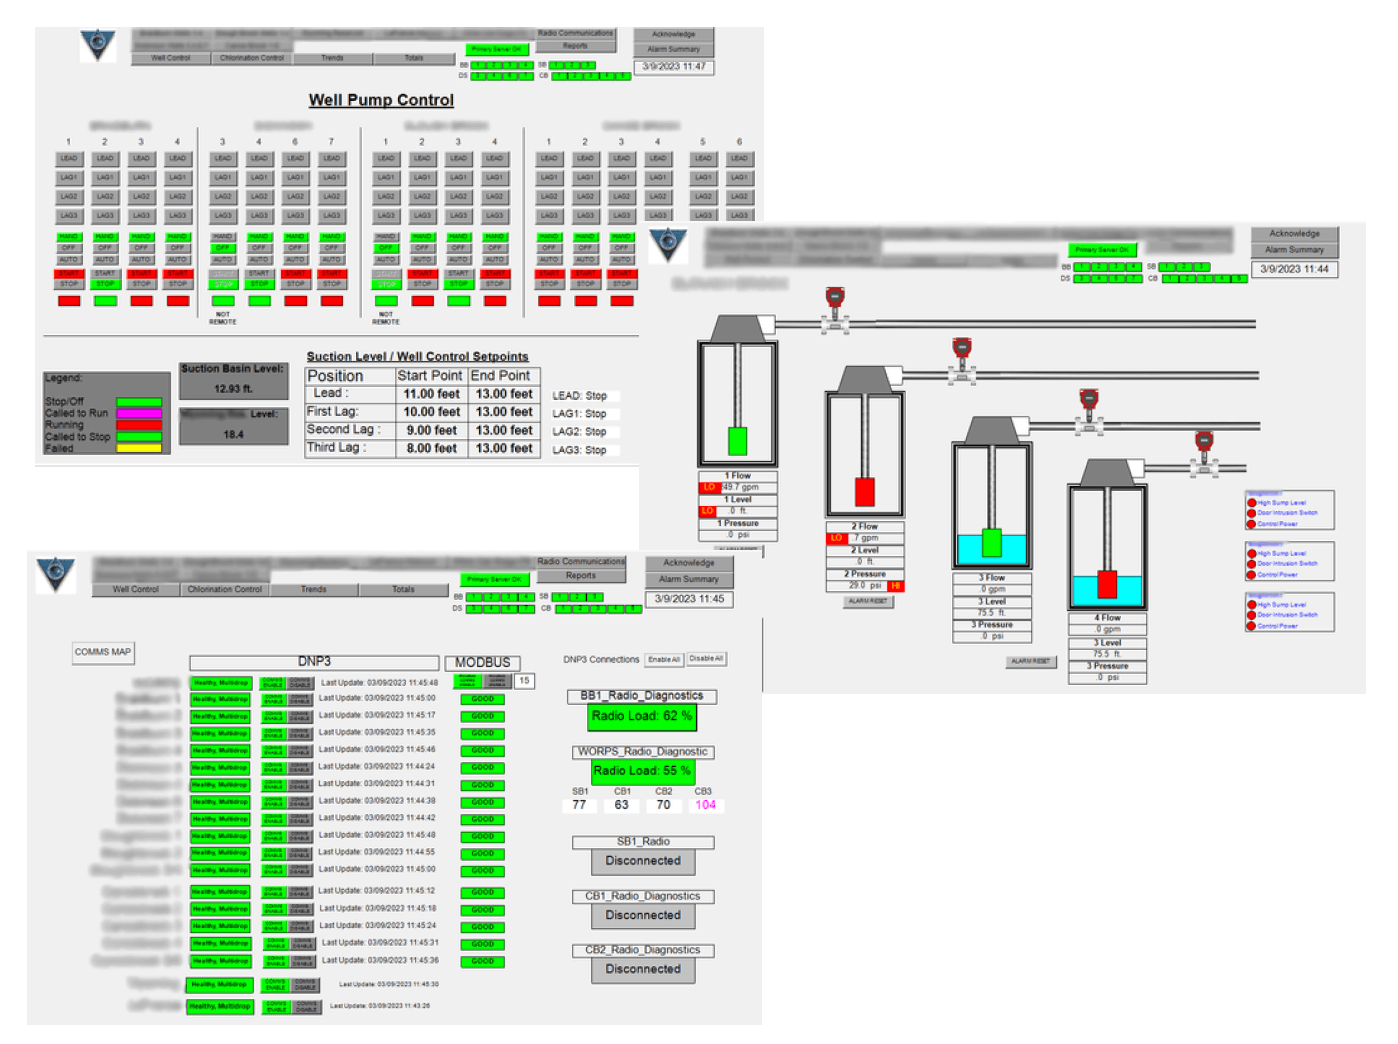This screenshot has width=1398, height=1044.
Task: Click the lowest red flow transmitter on the pipes
Action: click(x=1204, y=443)
